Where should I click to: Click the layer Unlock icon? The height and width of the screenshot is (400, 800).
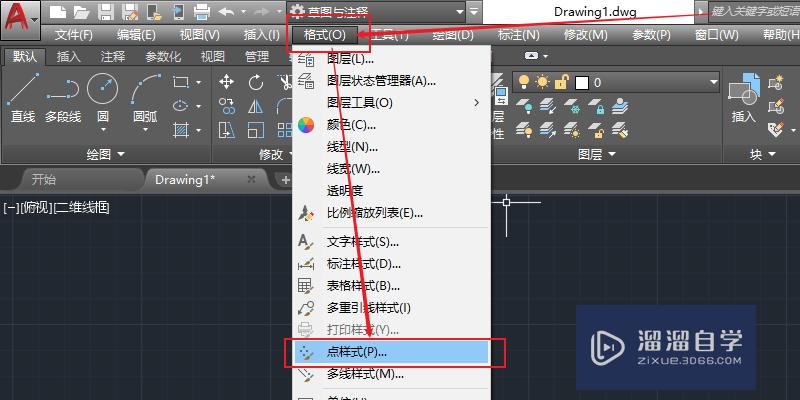click(595, 130)
